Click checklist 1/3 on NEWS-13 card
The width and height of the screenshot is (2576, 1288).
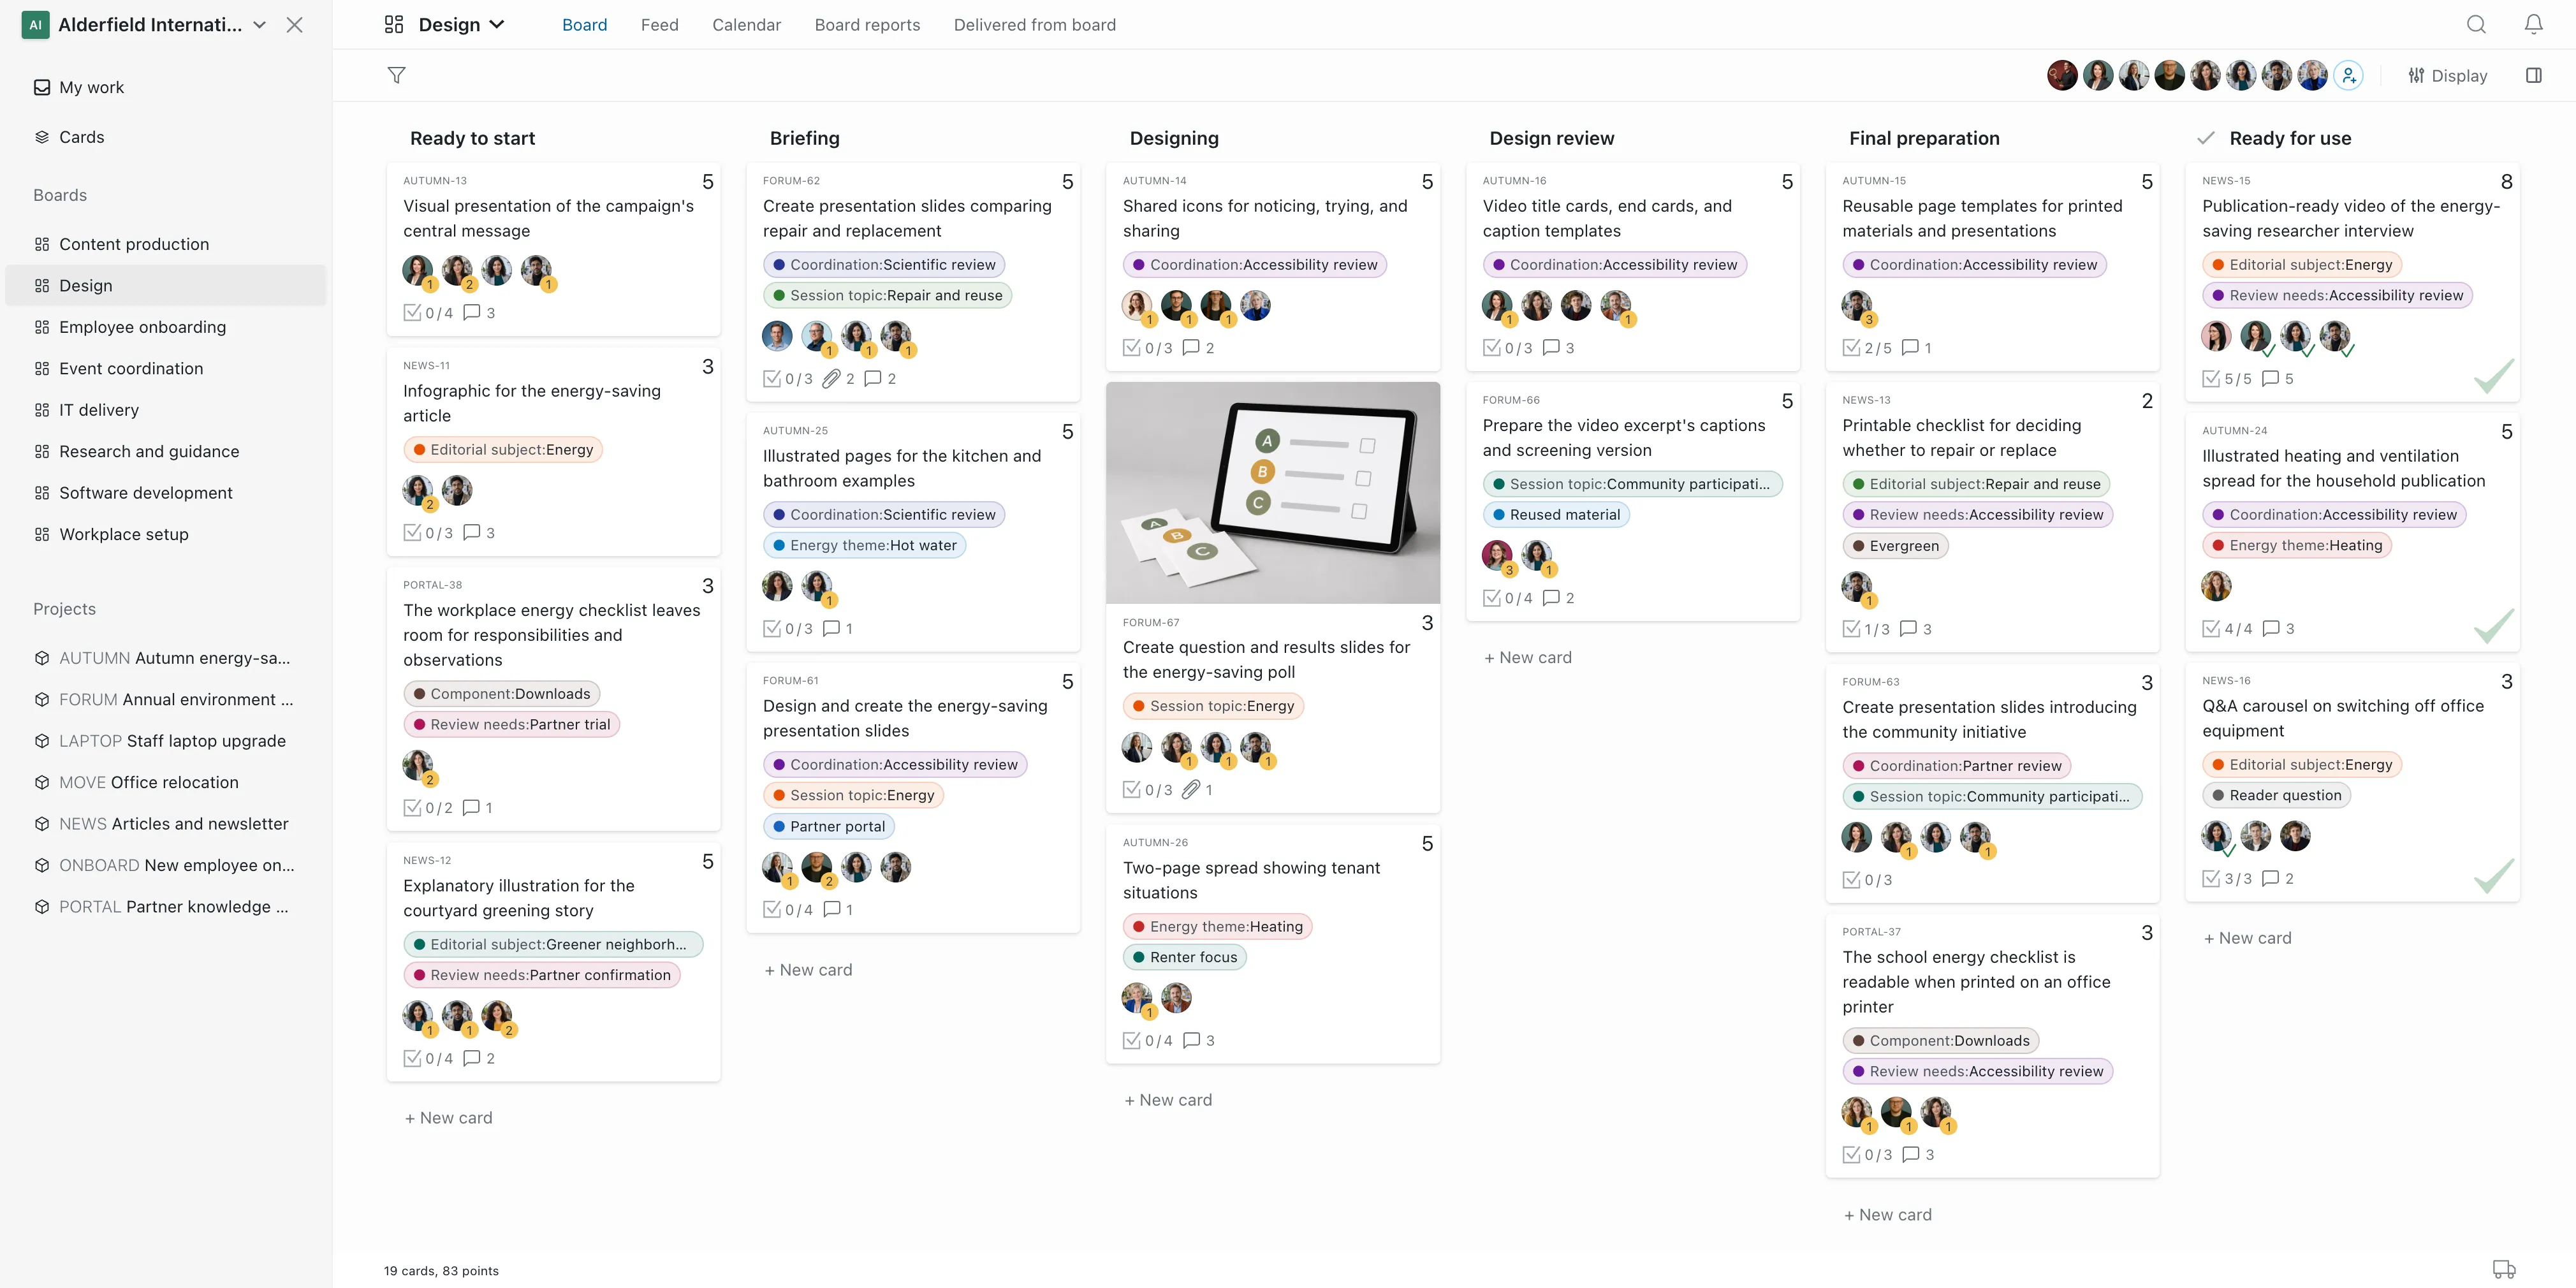tap(1866, 628)
